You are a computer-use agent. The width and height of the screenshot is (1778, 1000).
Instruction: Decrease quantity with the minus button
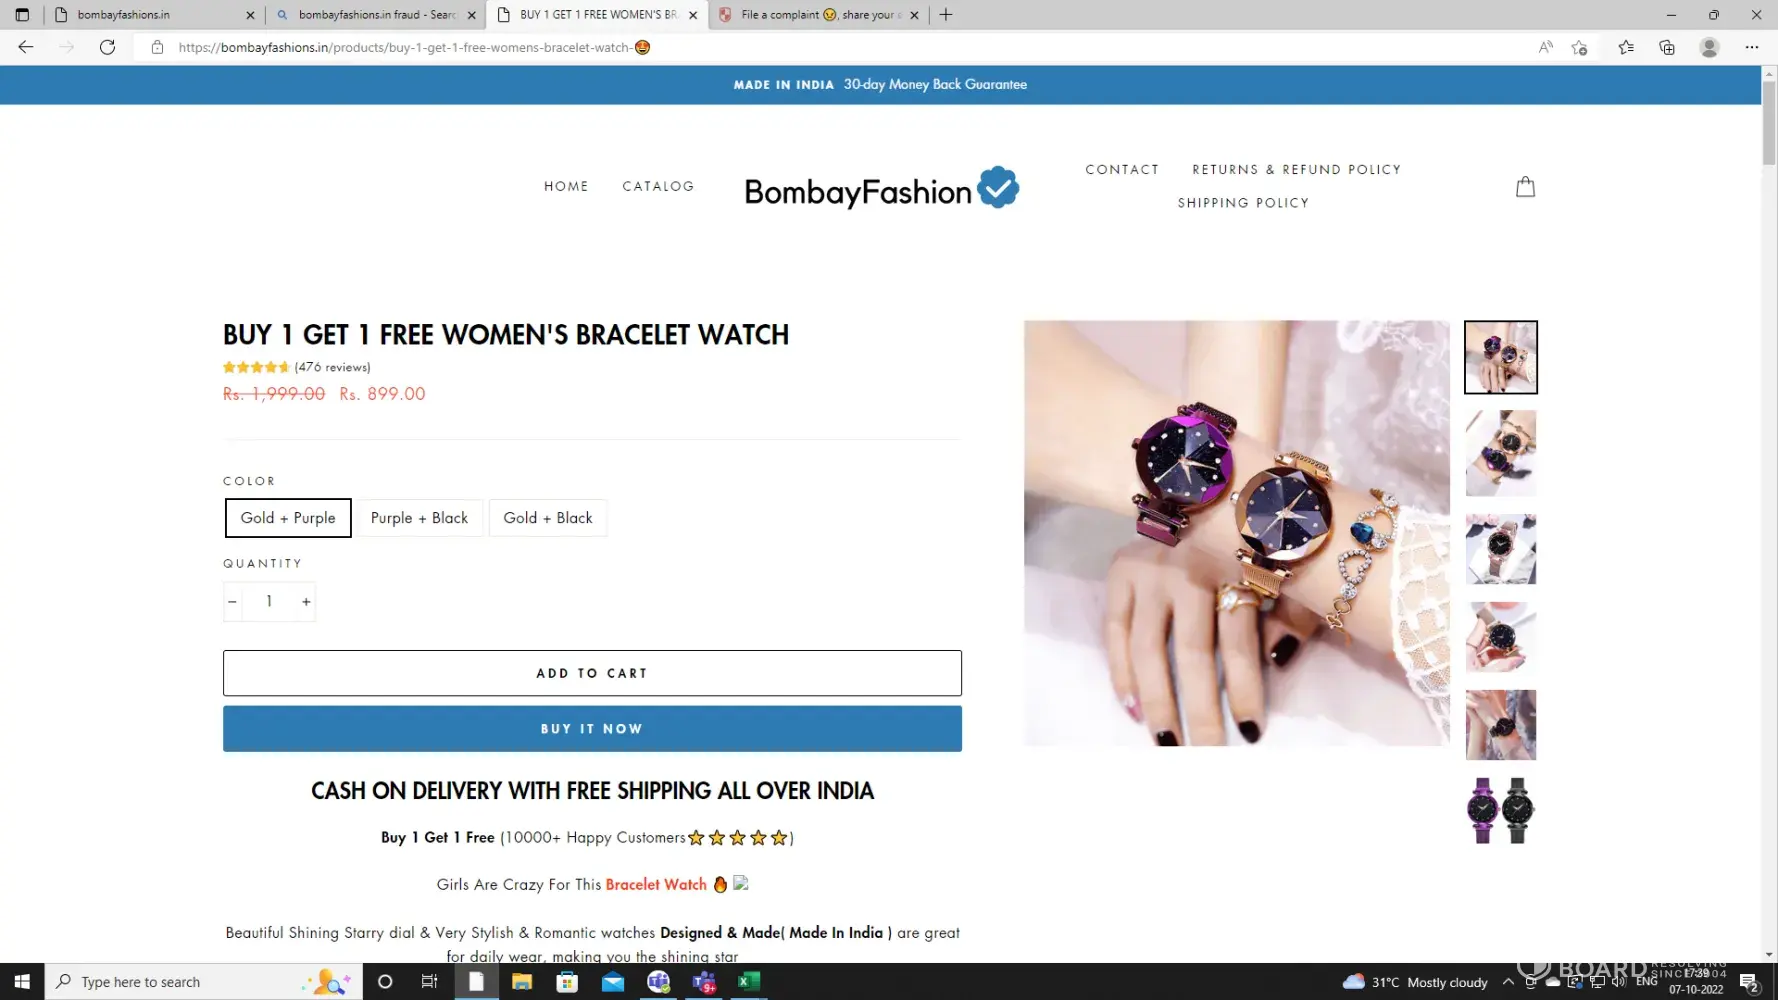pos(232,602)
